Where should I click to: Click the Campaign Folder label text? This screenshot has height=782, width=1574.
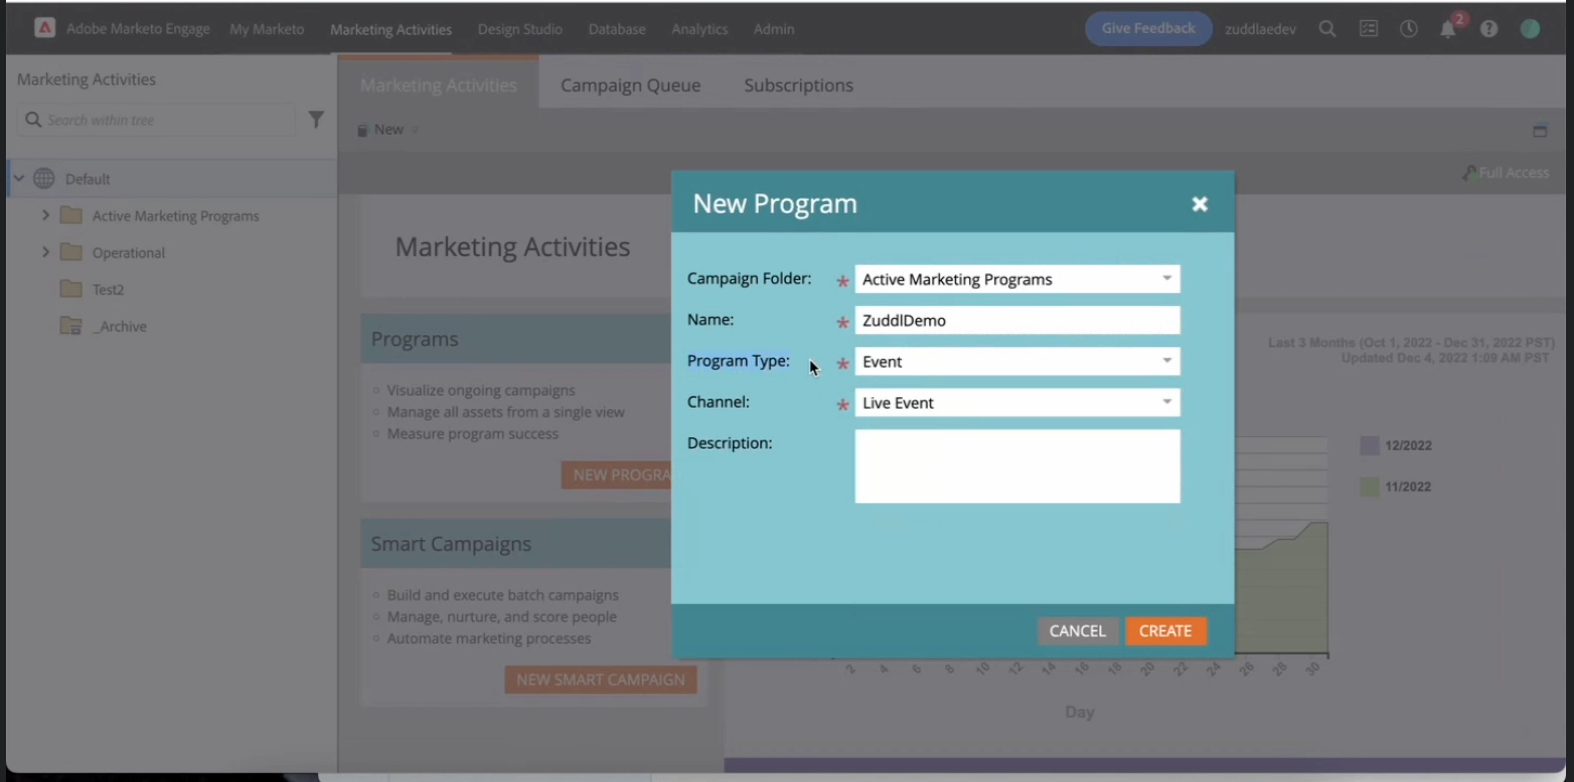click(x=749, y=279)
